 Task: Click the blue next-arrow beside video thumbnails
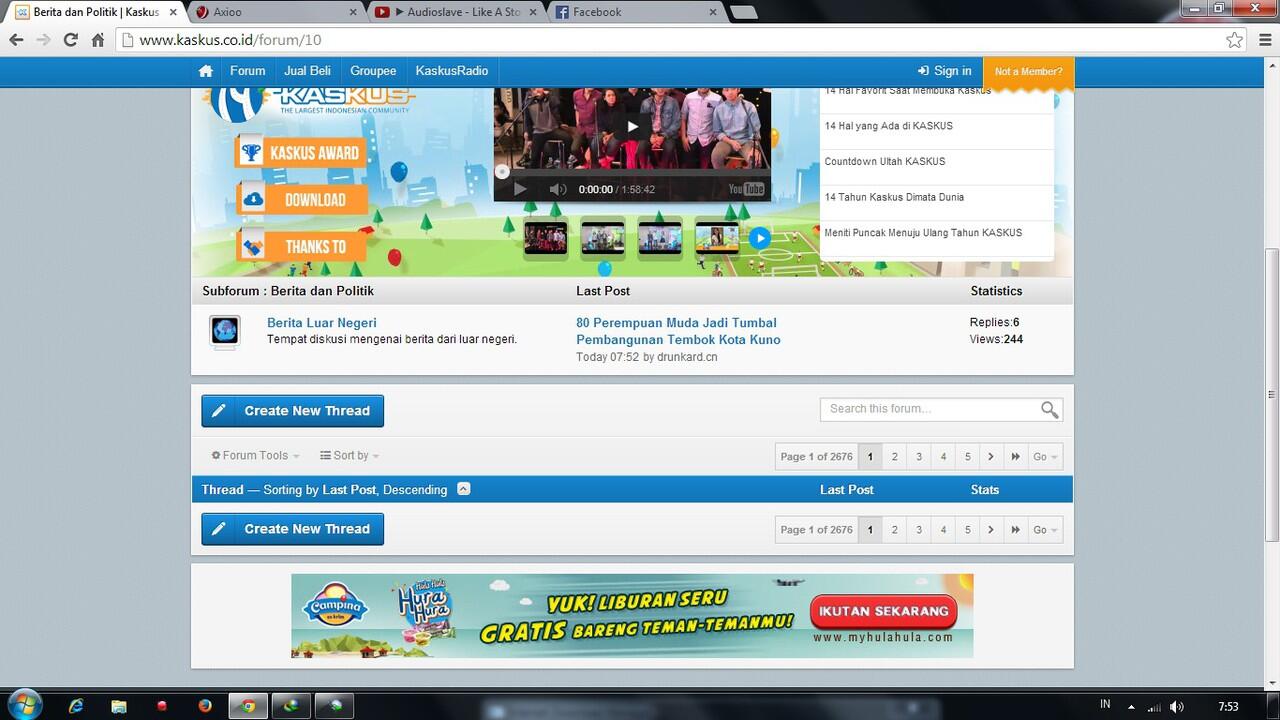760,238
